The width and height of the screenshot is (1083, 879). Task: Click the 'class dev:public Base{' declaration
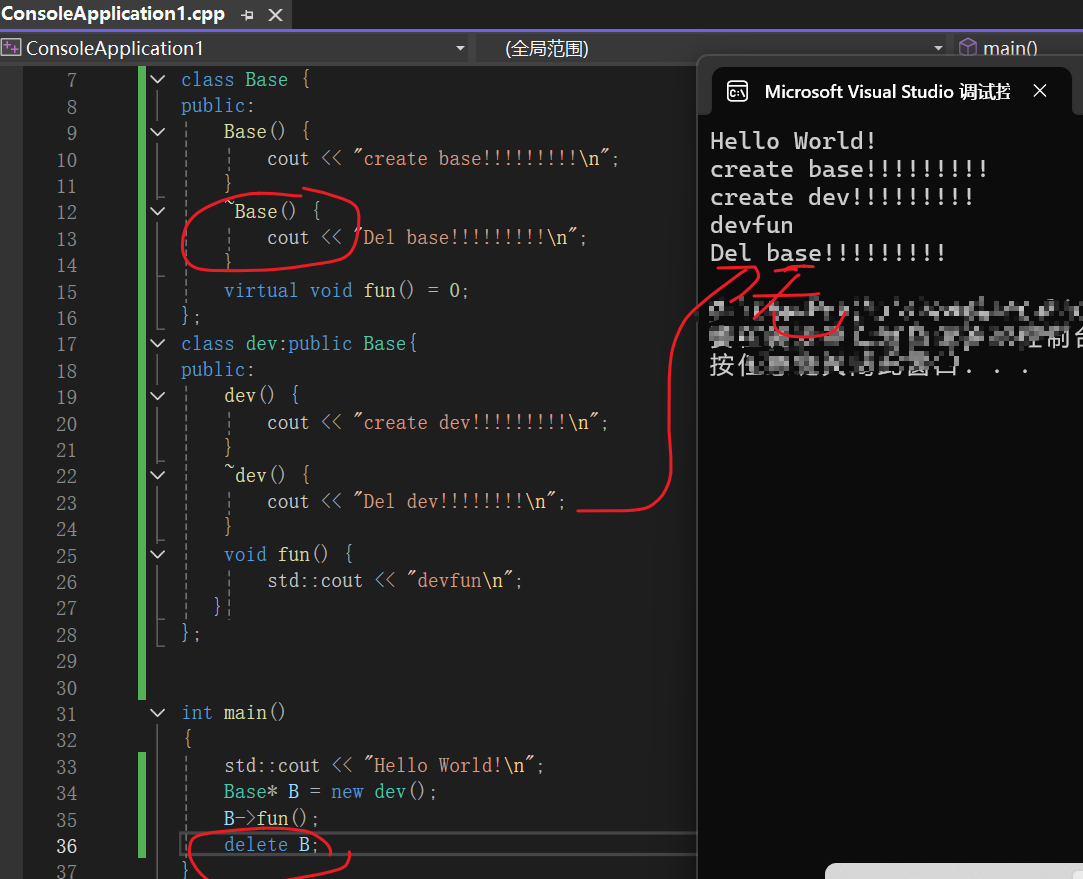(x=299, y=343)
